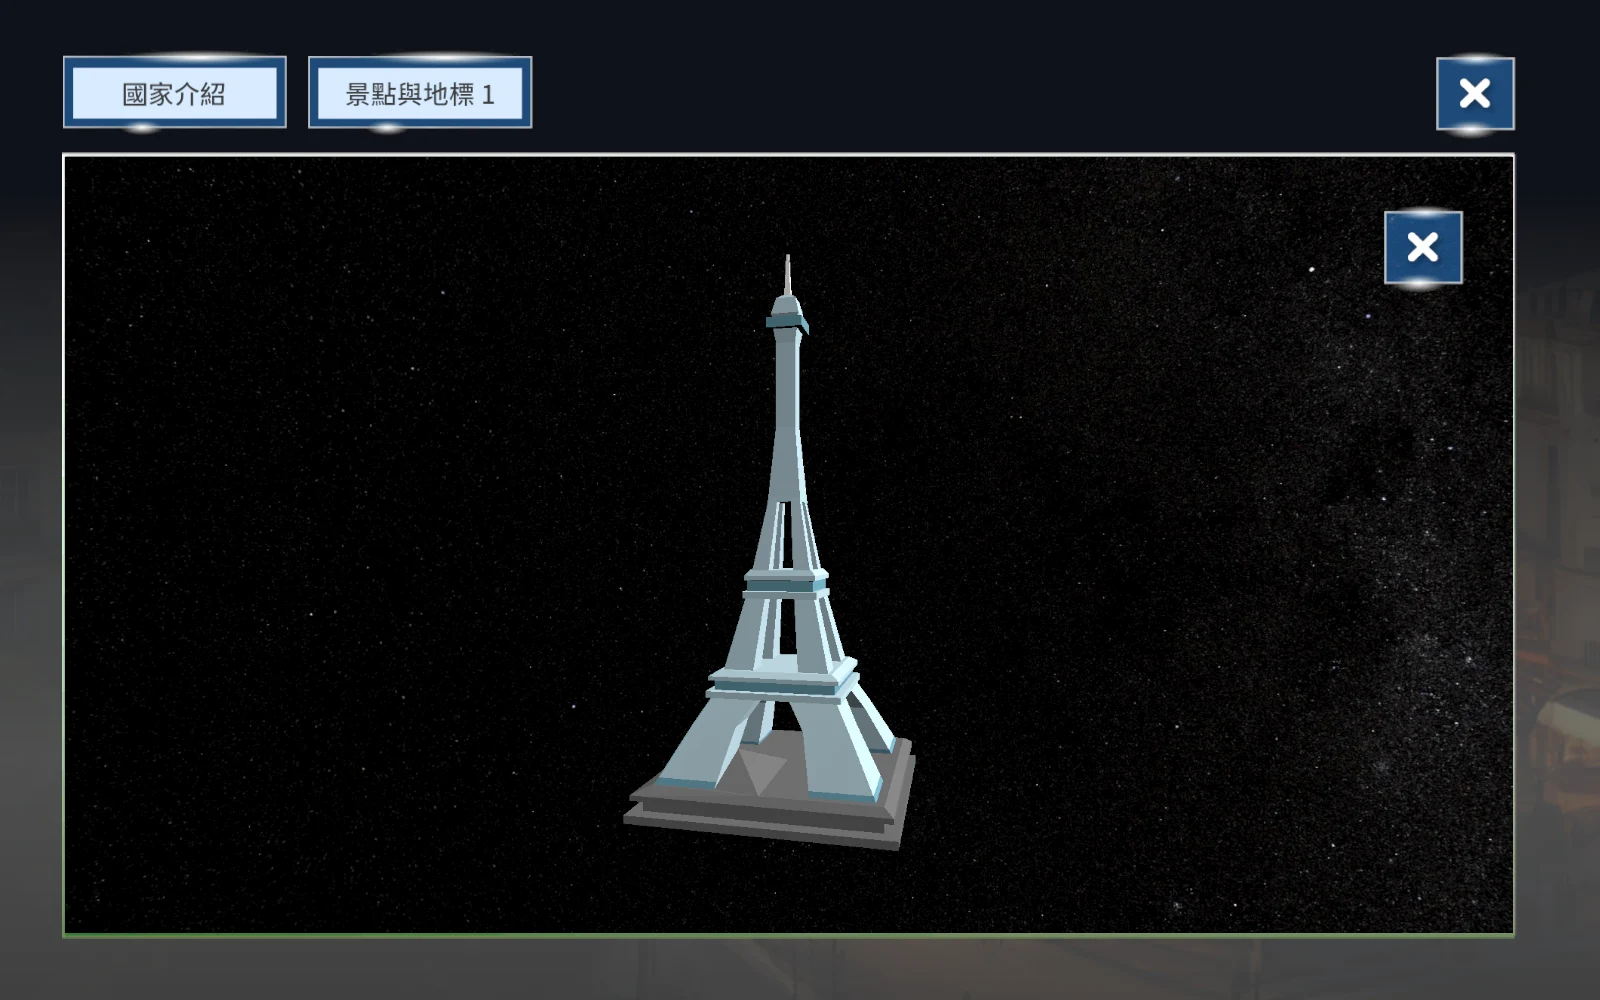This screenshot has width=1600, height=1000.
Task: Close the main window with top-right X
Action: pyautogui.click(x=1475, y=94)
